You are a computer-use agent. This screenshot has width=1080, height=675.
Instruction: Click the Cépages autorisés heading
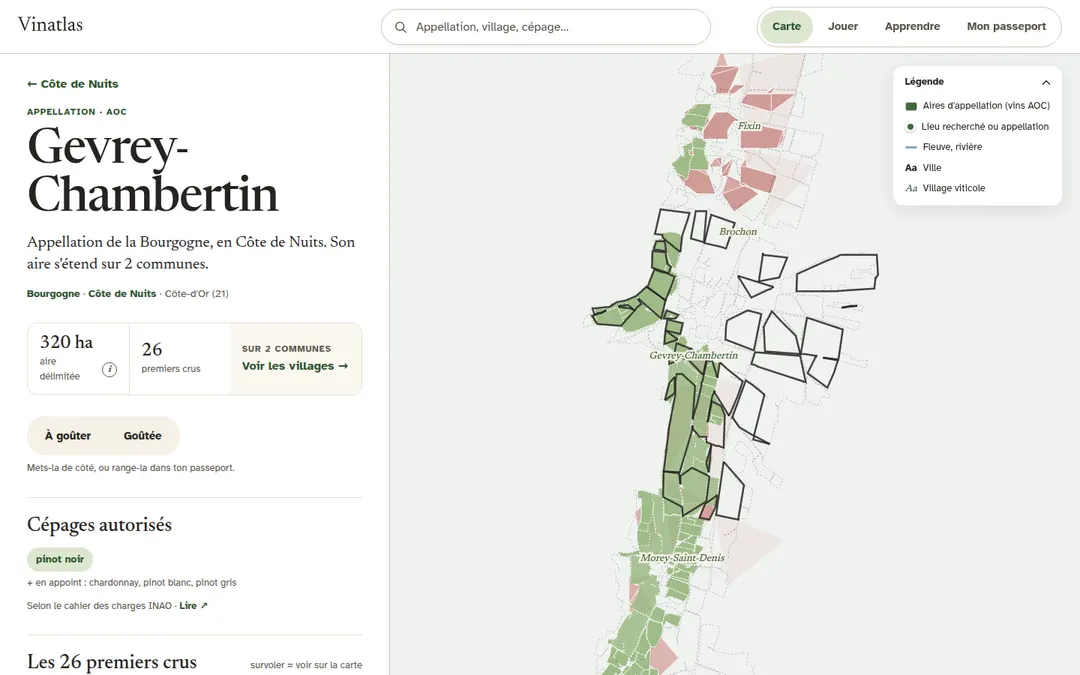coord(99,525)
